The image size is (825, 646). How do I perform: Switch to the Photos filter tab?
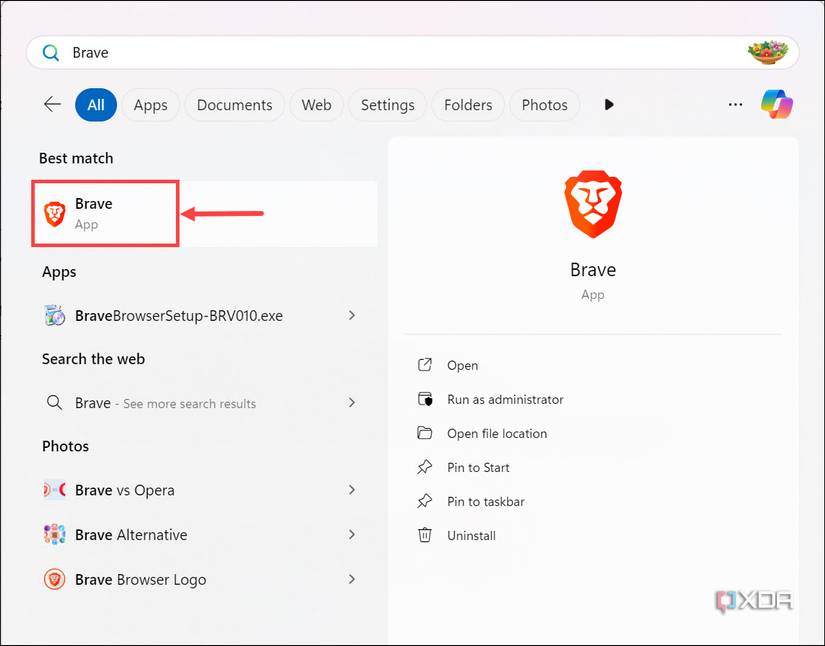tap(545, 105)
